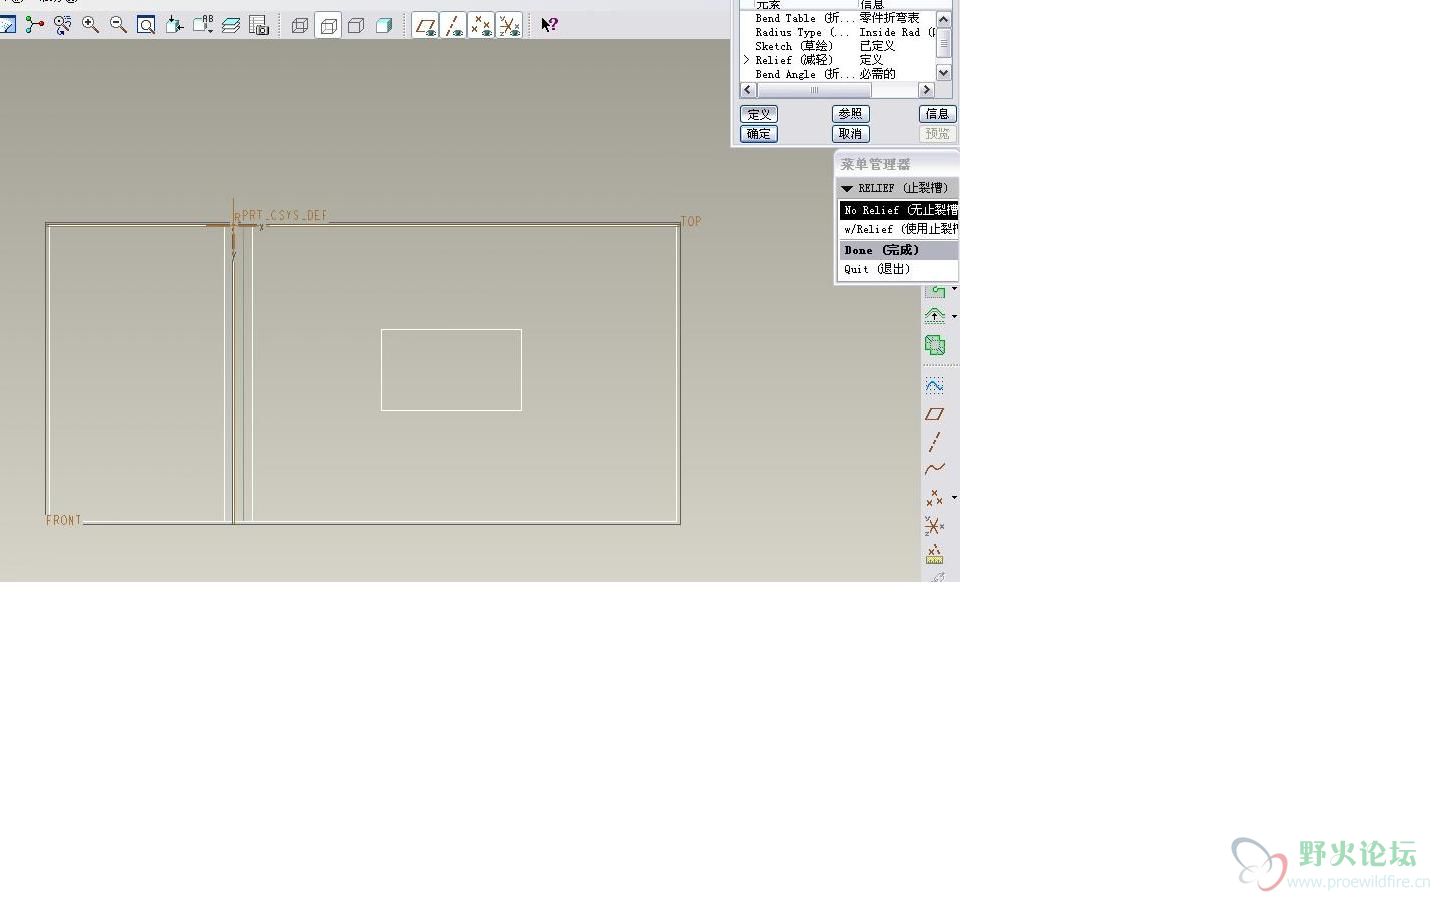Image resolution: width=1440 pixels, height=900 pixels.
Task: Click the yellow ruler analysis icon
Action: tap(935, 553)
